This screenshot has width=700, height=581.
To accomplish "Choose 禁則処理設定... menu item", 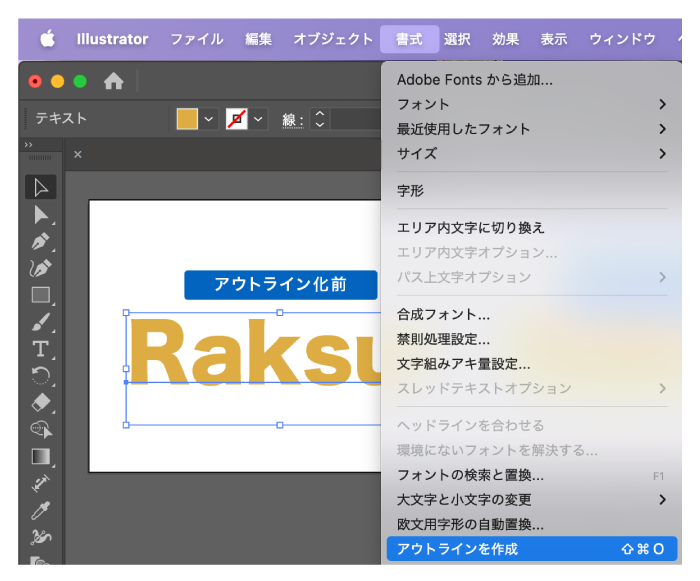I will coord(531,339).
